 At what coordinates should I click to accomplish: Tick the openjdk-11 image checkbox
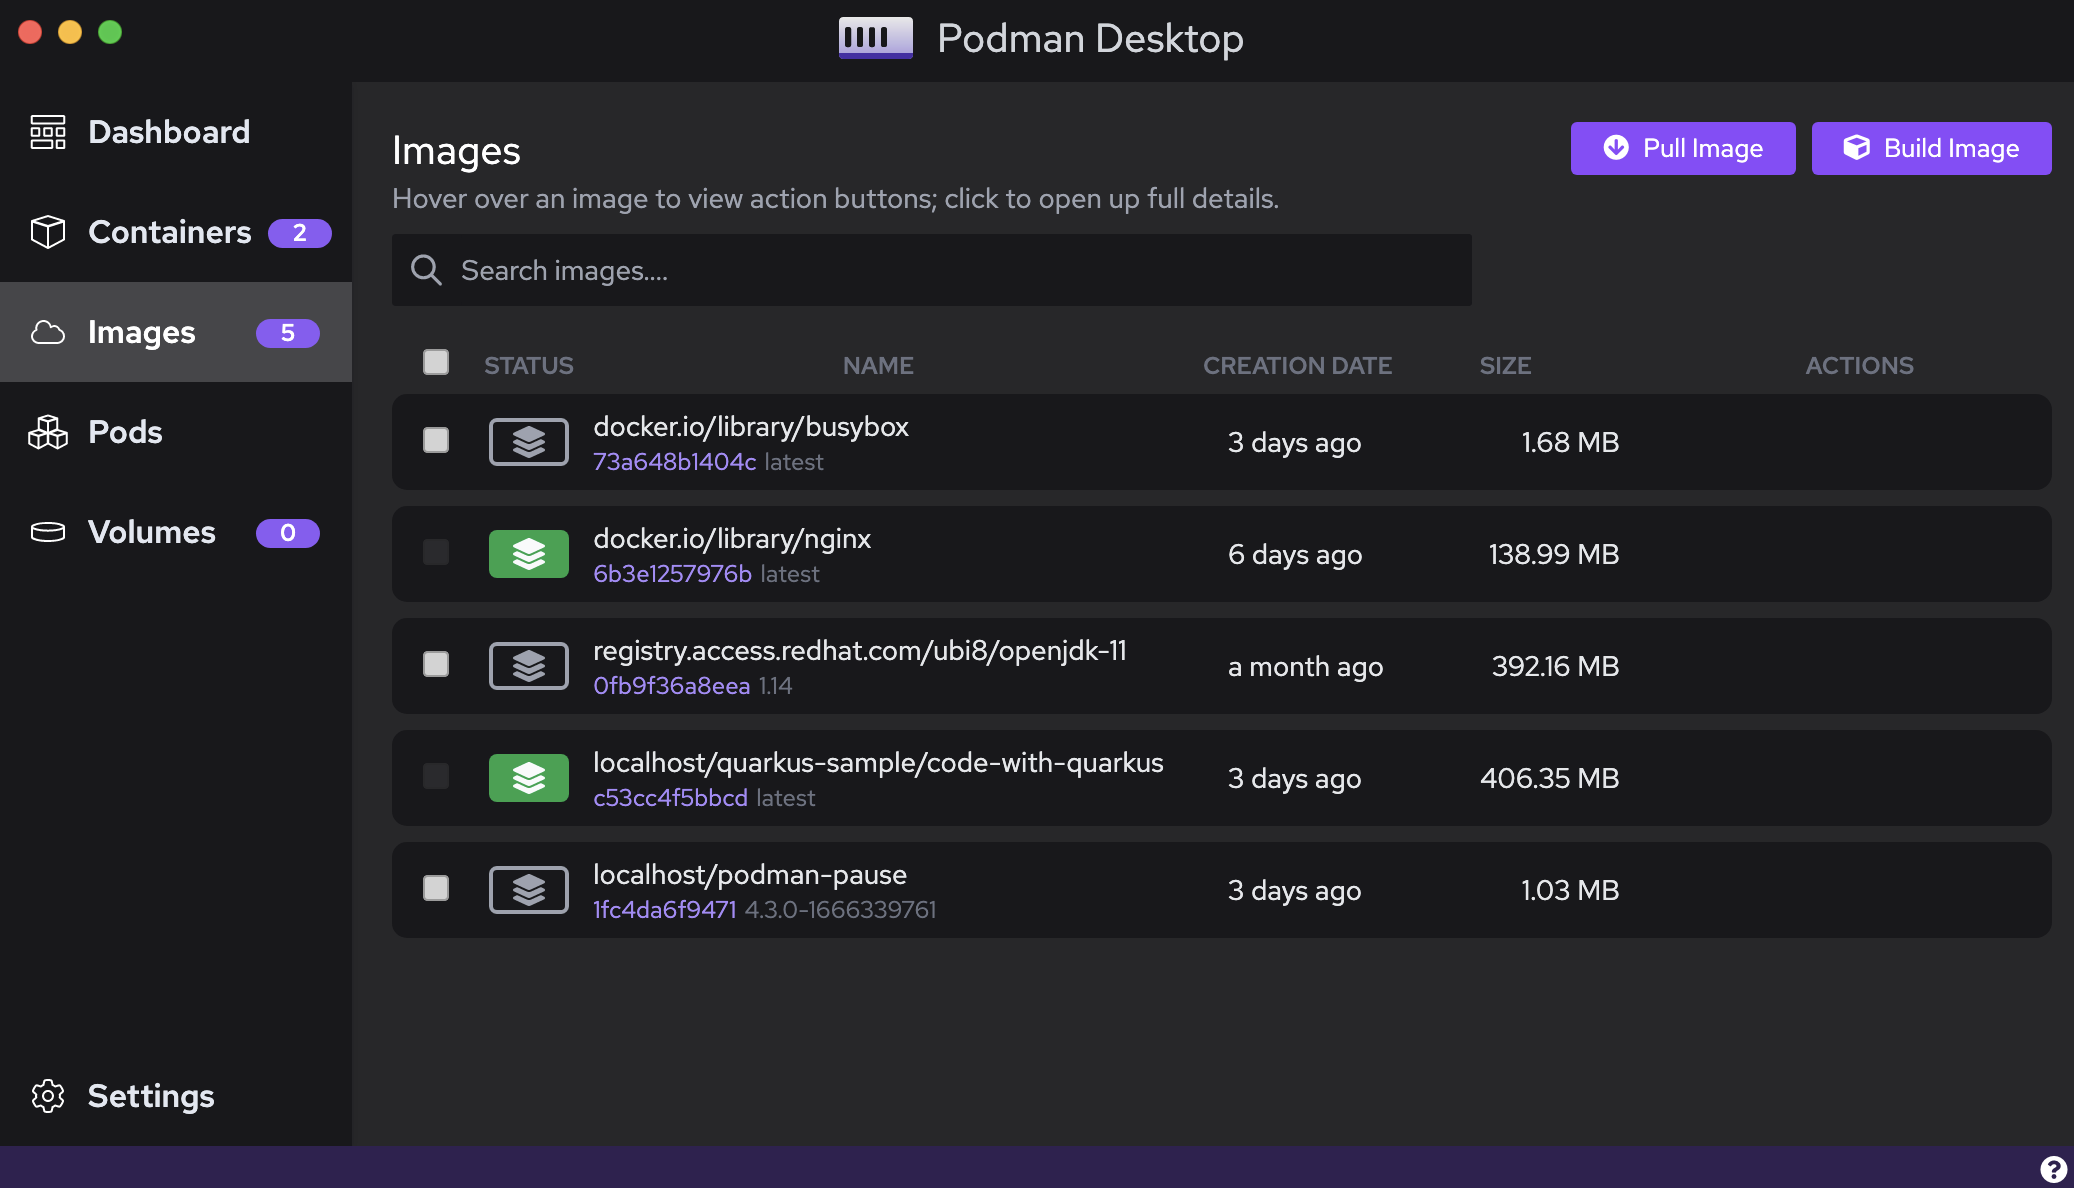[x=436, y=664]
